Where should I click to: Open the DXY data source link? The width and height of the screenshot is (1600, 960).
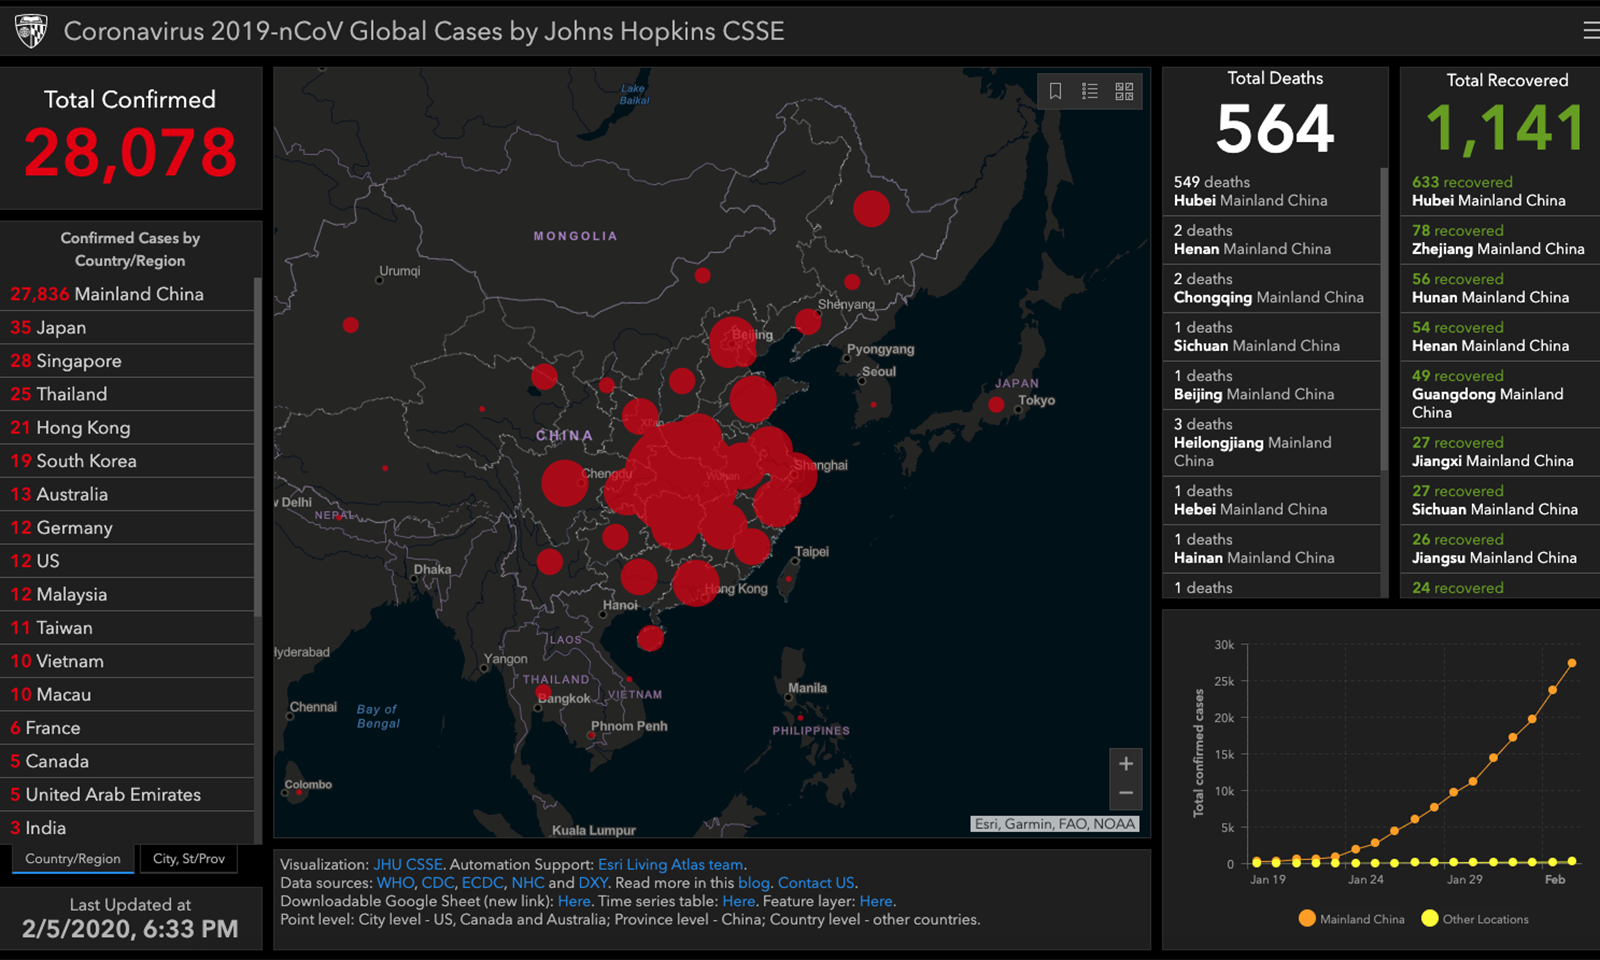pos(592,883)
